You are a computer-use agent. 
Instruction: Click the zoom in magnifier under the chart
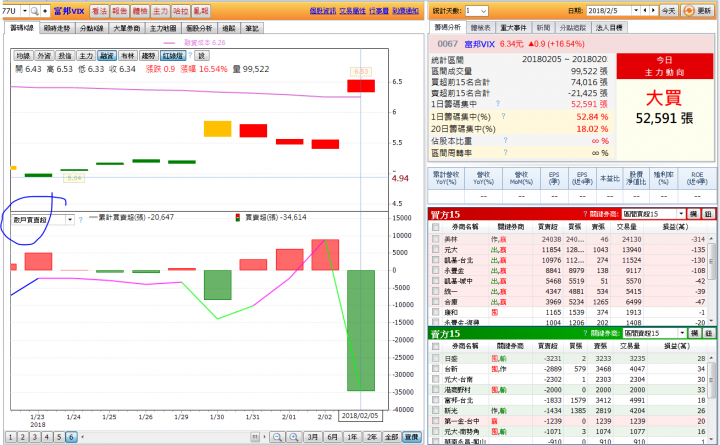click(294, 437)
